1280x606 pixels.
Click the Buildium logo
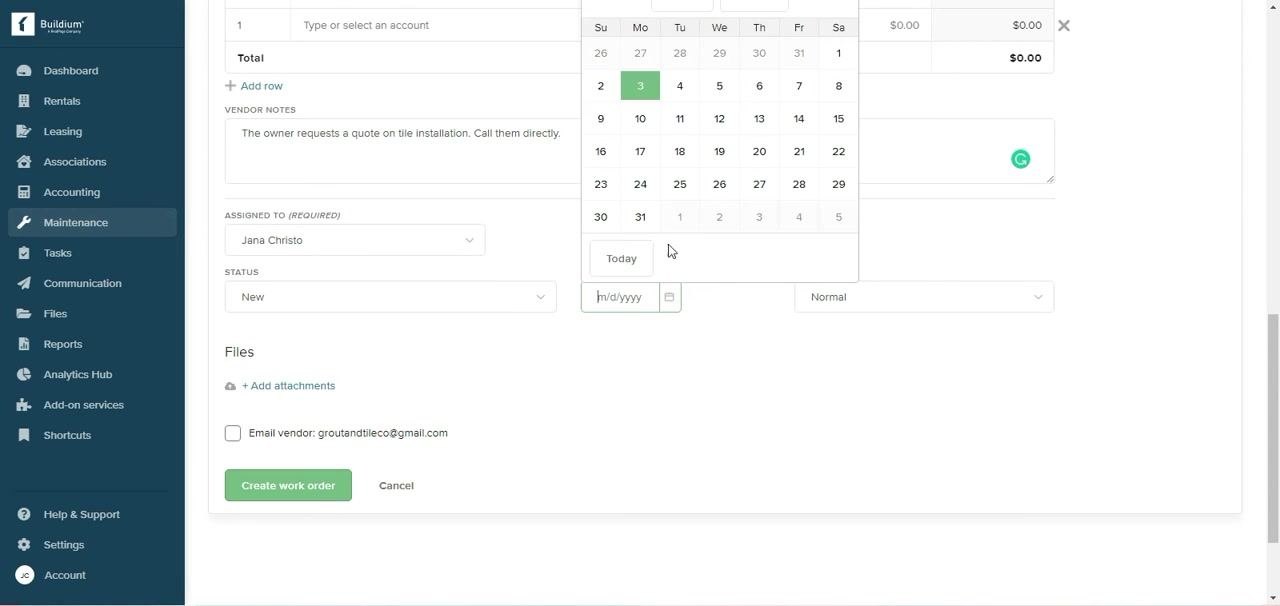point(48,25)
